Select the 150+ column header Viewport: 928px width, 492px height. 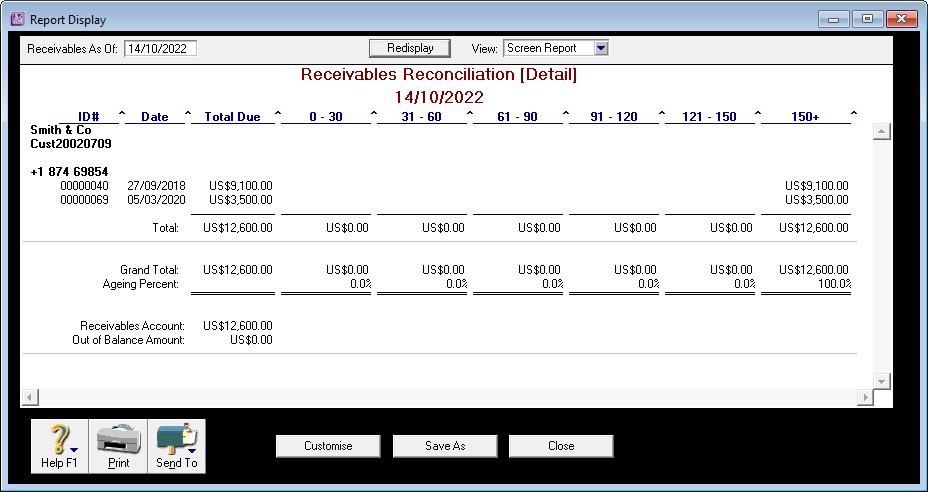click(803, 117)
